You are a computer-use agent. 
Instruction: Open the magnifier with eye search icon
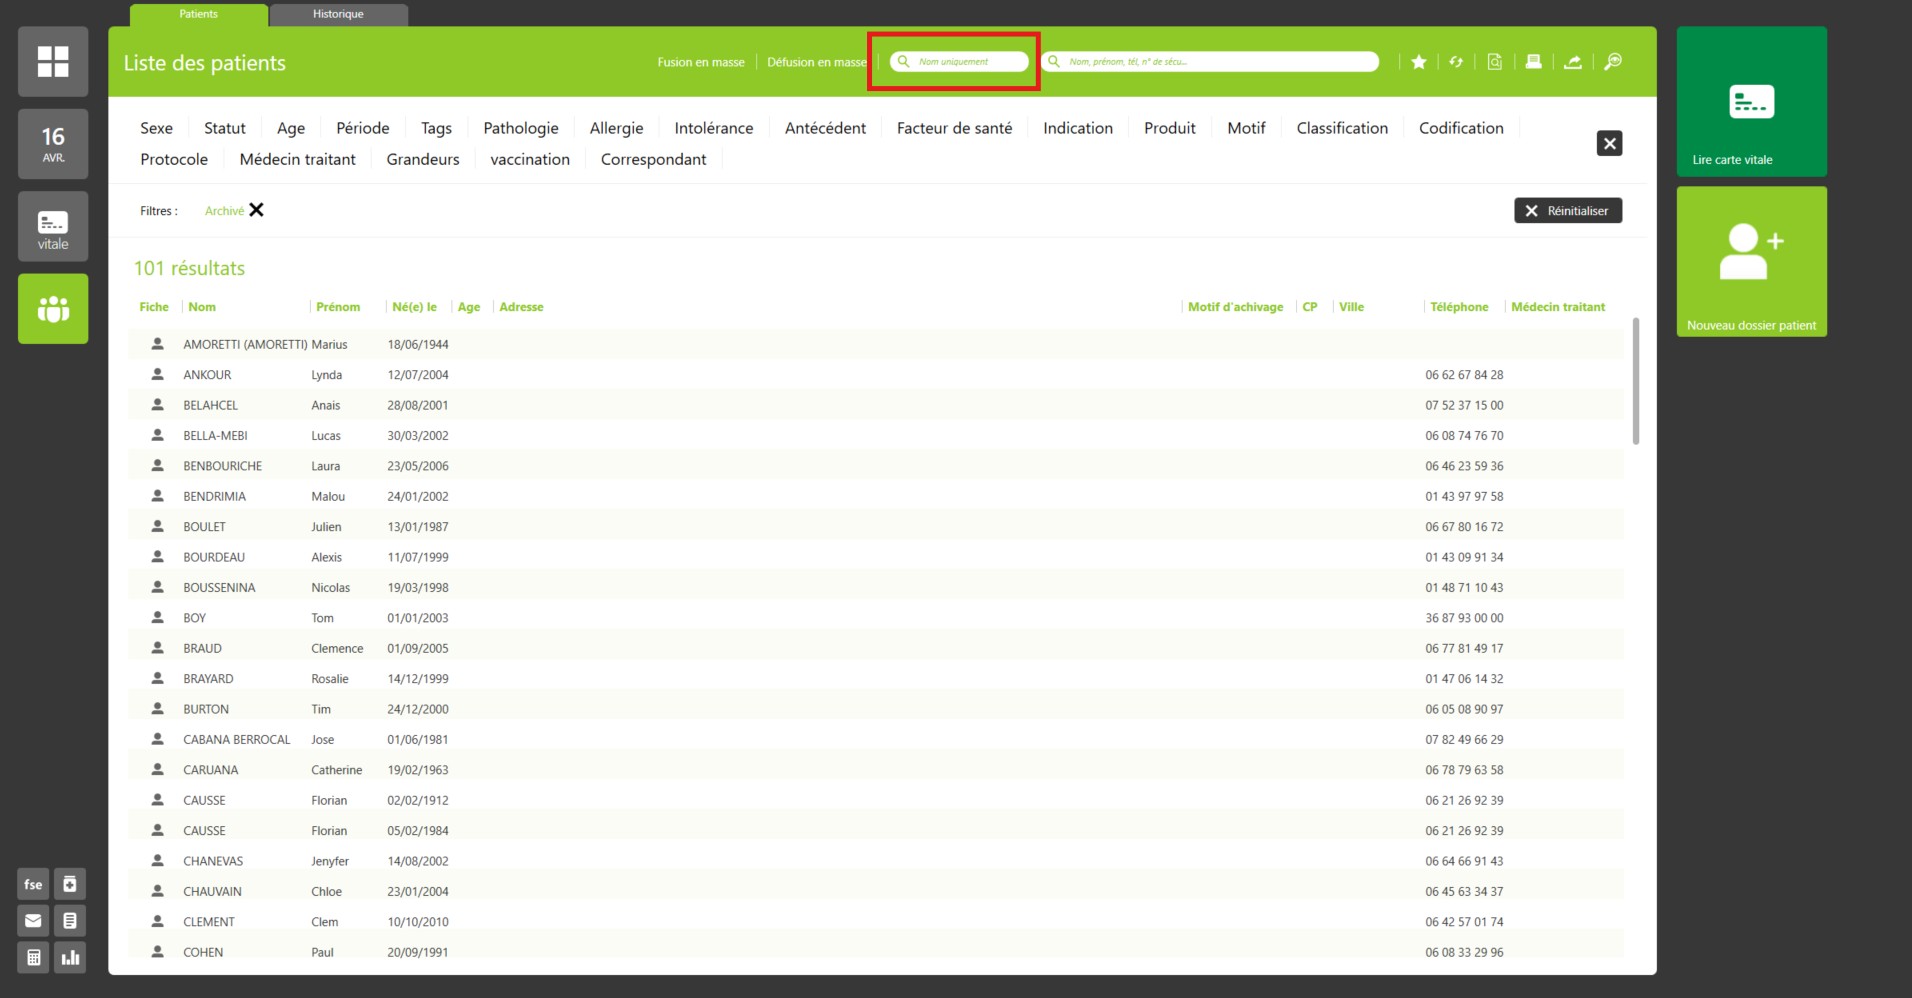[1613, 62]
